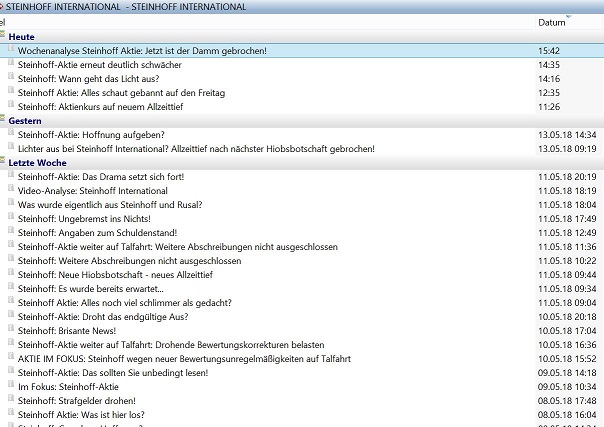This screenshot has height=427, width=604.
Task: Click the 13.05.18 09:19 date cell
Action: [x=567, y=149]
